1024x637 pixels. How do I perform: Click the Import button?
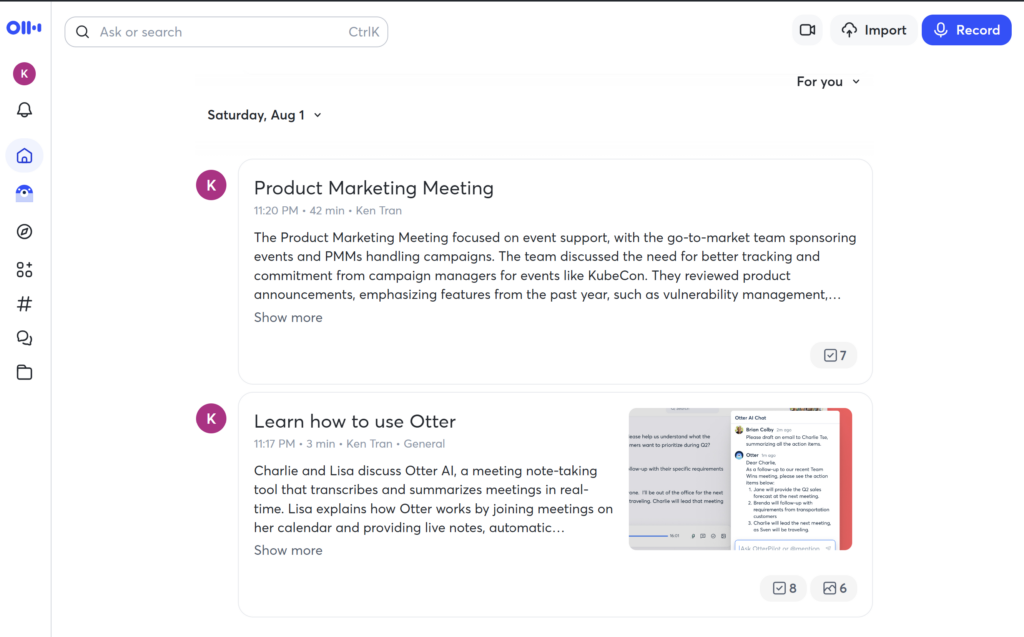[874, 30]
